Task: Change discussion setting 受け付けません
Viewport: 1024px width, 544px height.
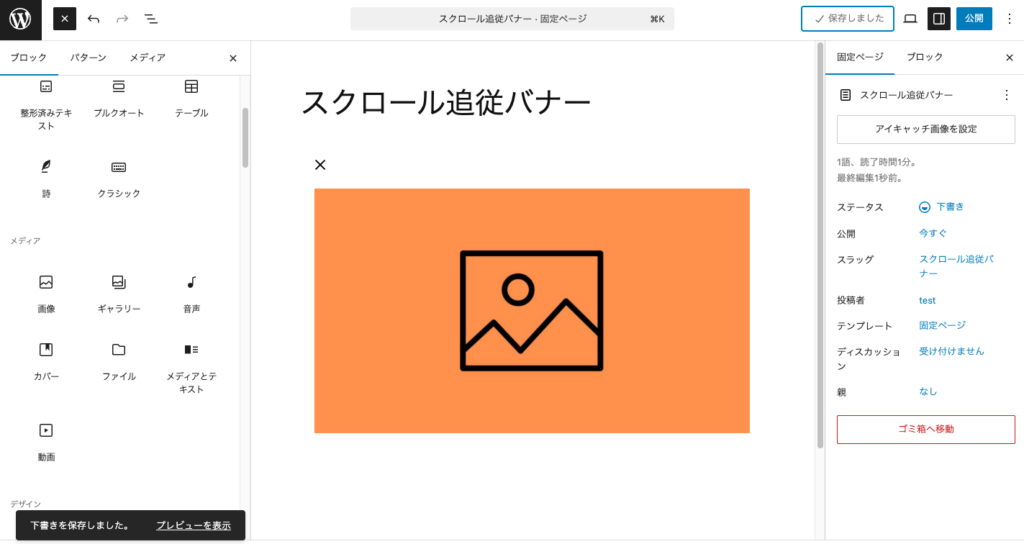Action: pos(951,351)
